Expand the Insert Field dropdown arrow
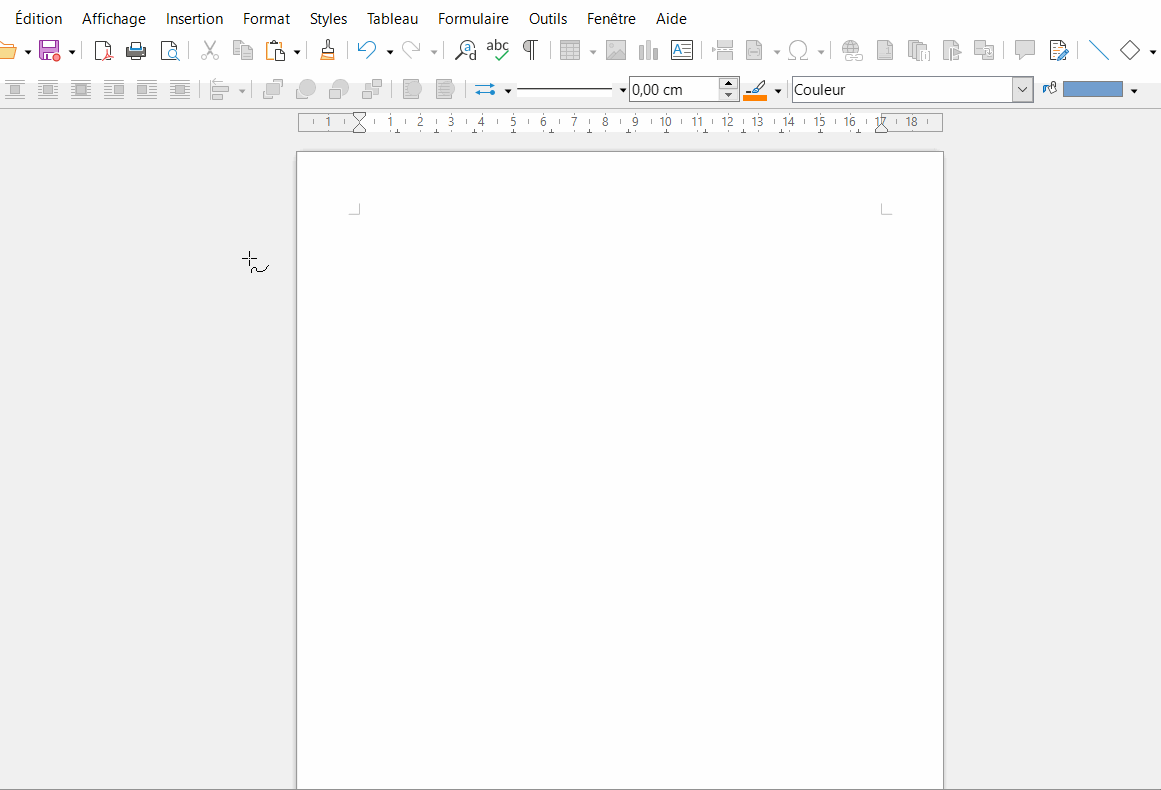This screenshot has width=1161, height=790. 777,52
